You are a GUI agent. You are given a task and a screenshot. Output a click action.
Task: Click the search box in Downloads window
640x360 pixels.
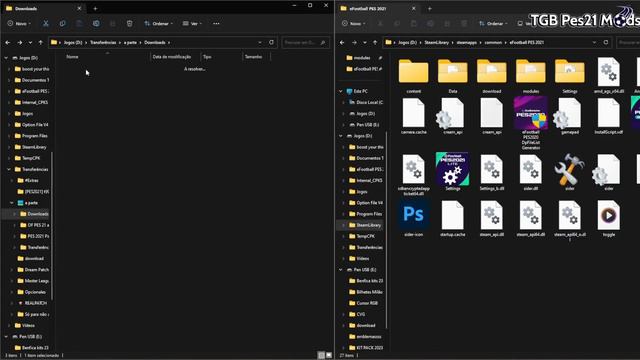pyautogui.click(x=305, y=42)
